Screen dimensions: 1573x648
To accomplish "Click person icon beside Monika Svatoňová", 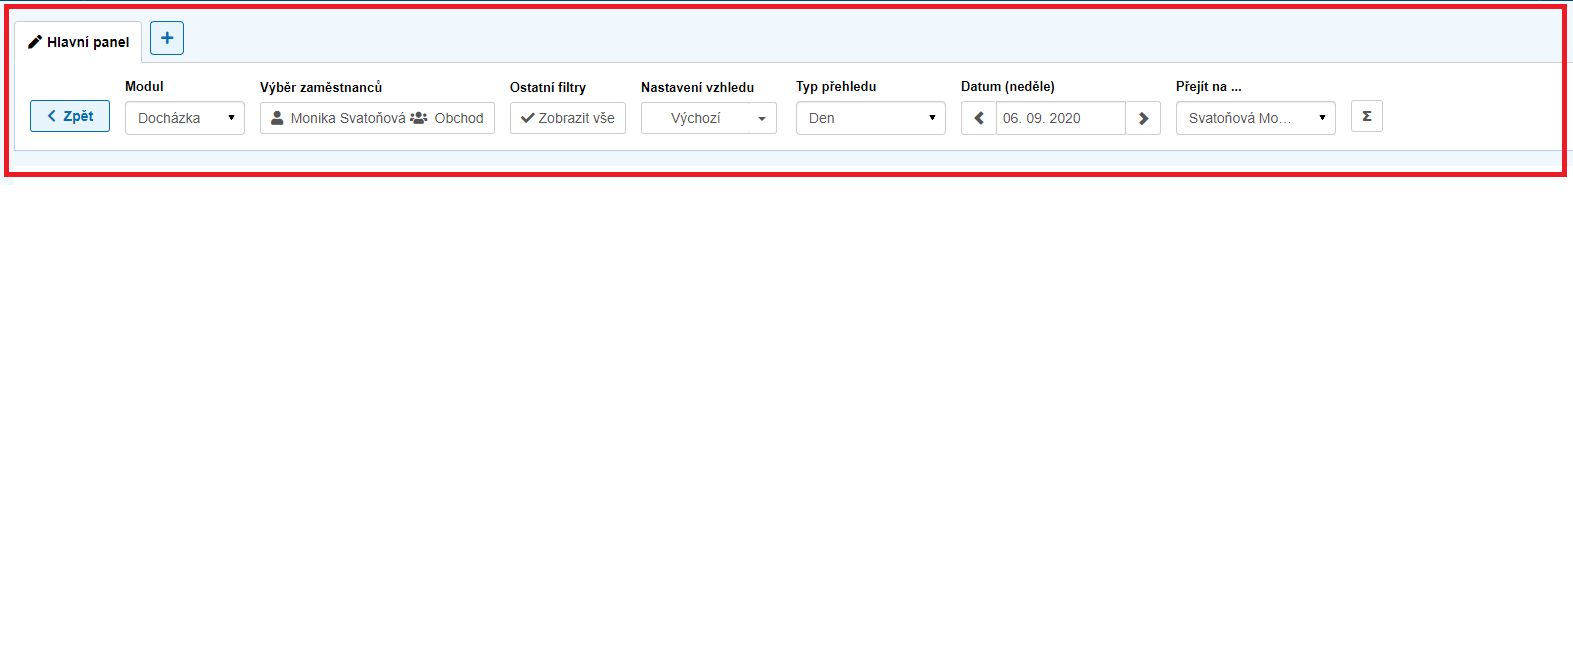I will (x=277, y=118).
